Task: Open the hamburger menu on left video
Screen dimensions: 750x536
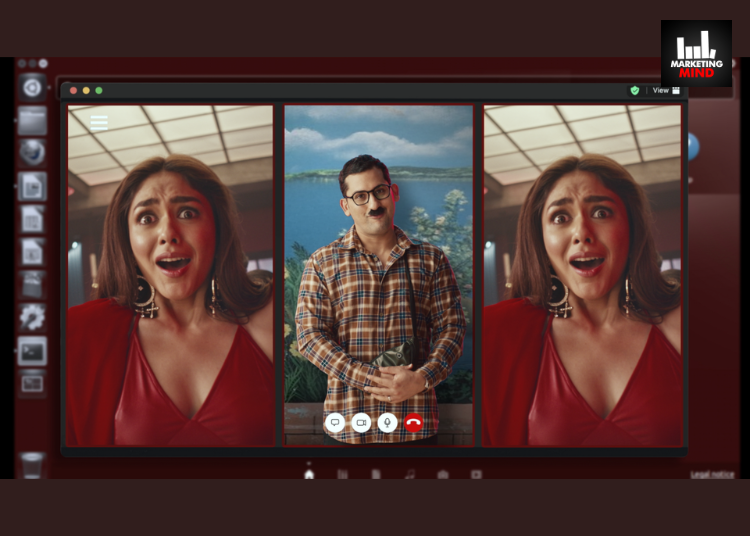Action: [x=99, y=123]
